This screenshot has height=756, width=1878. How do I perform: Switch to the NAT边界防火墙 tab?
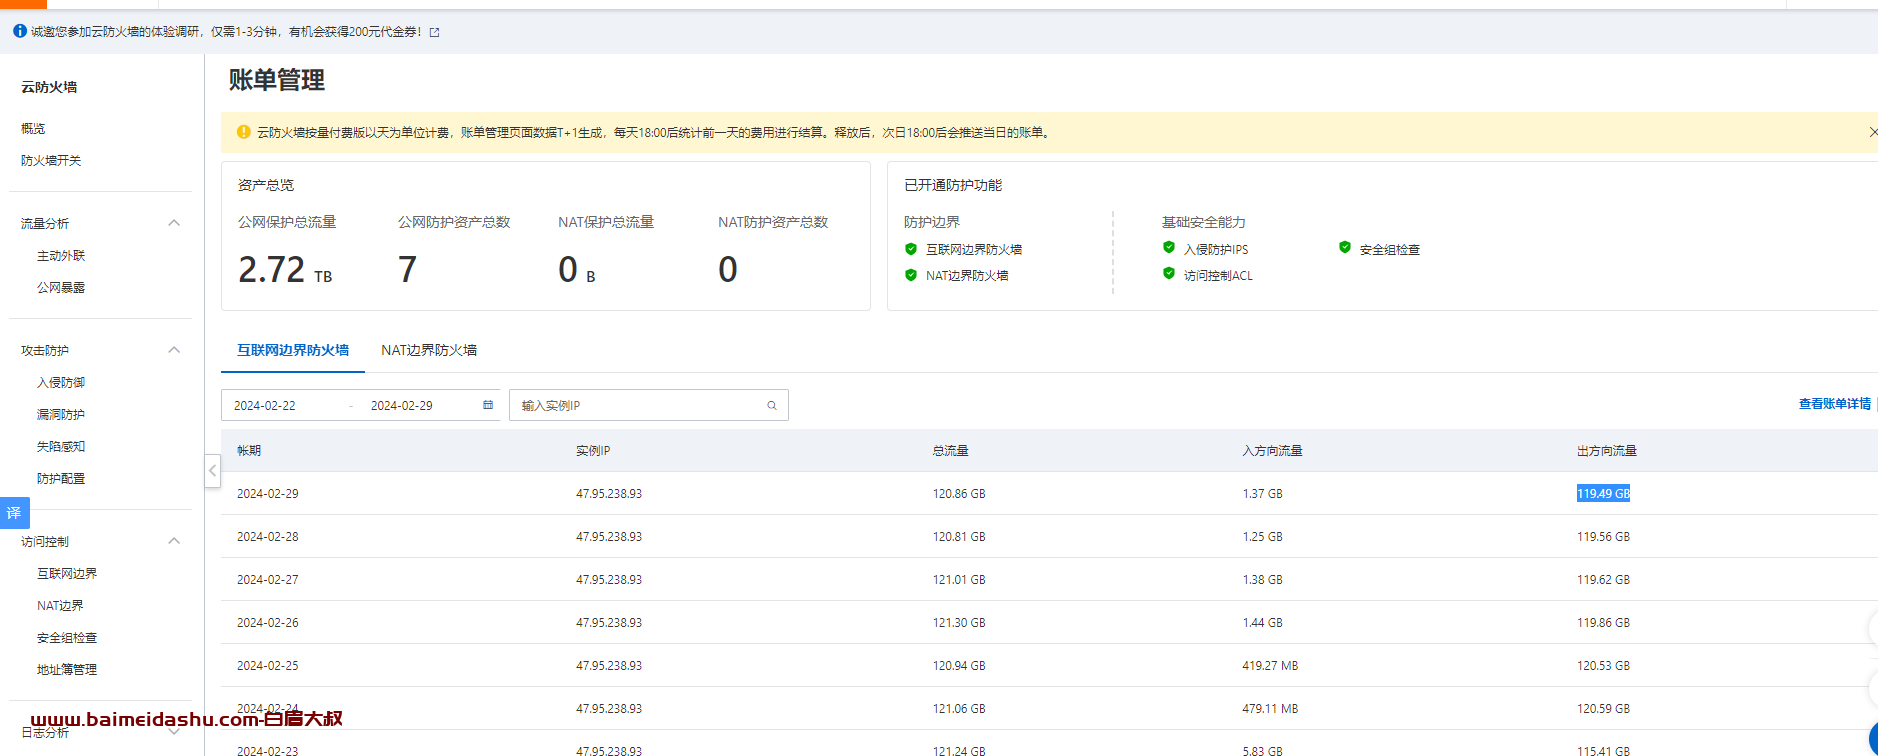click(x=429, y=350)
